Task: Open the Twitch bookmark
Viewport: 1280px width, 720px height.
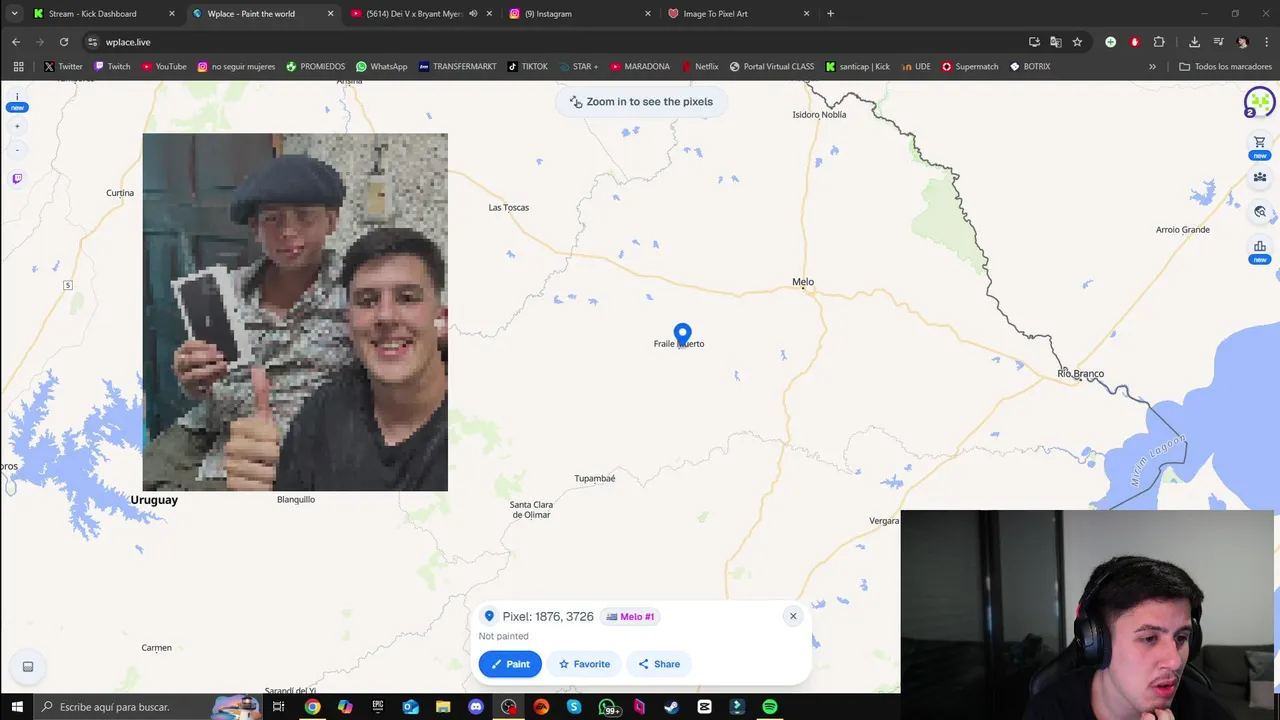Action: (x=112, y=67)
